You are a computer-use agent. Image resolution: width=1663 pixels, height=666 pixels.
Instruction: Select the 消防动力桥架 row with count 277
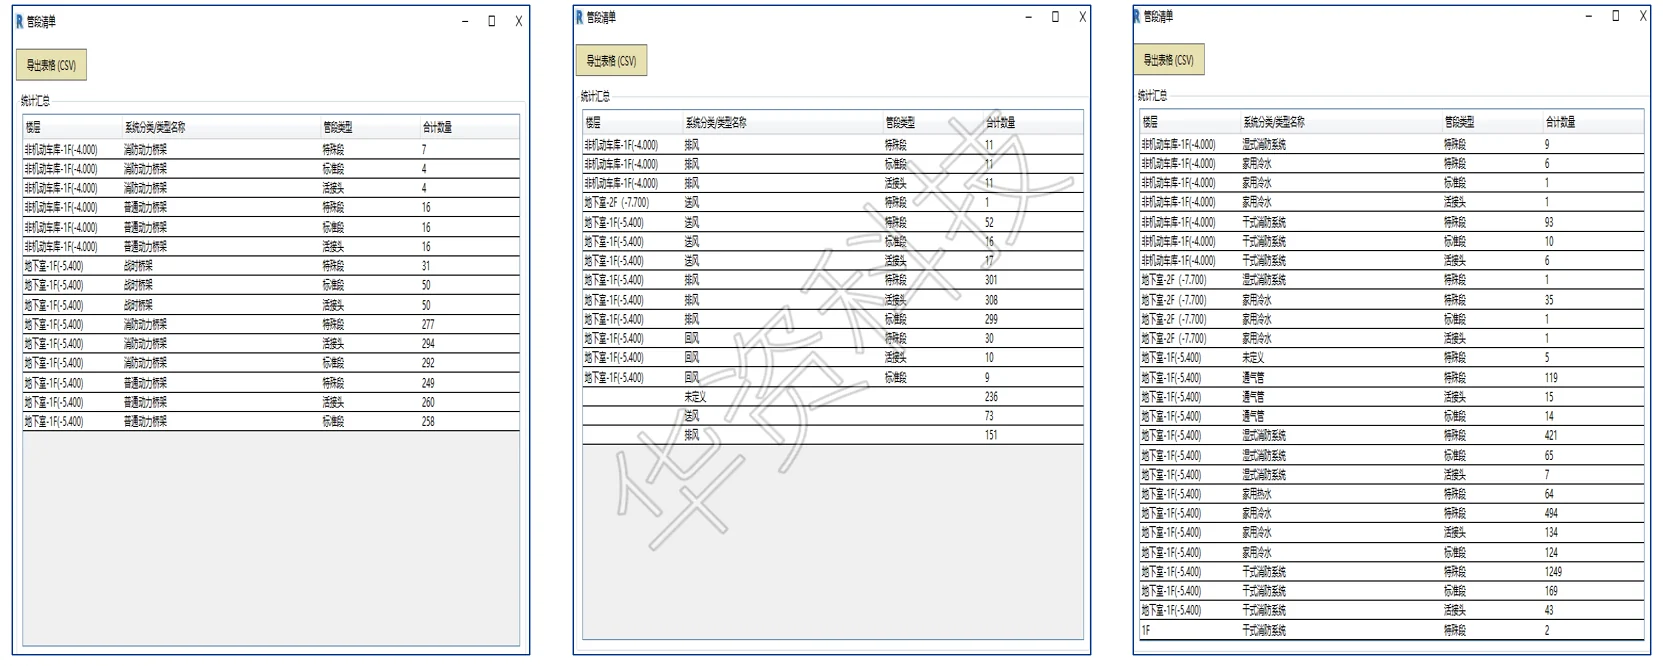click(271, 324)
